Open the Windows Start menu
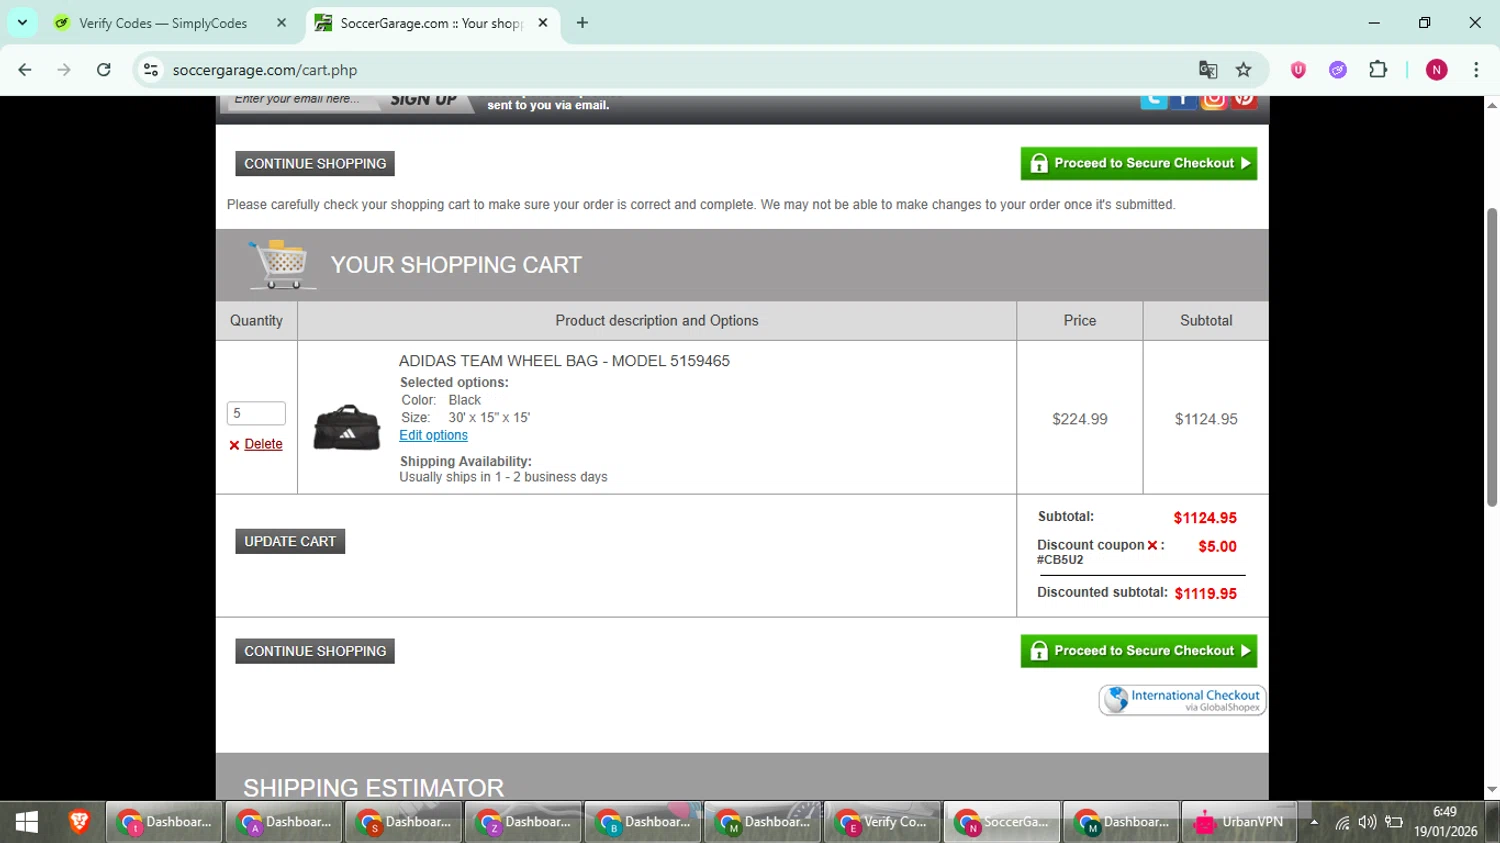This screenshot has height=843, width=1500. tap(27, 822)
